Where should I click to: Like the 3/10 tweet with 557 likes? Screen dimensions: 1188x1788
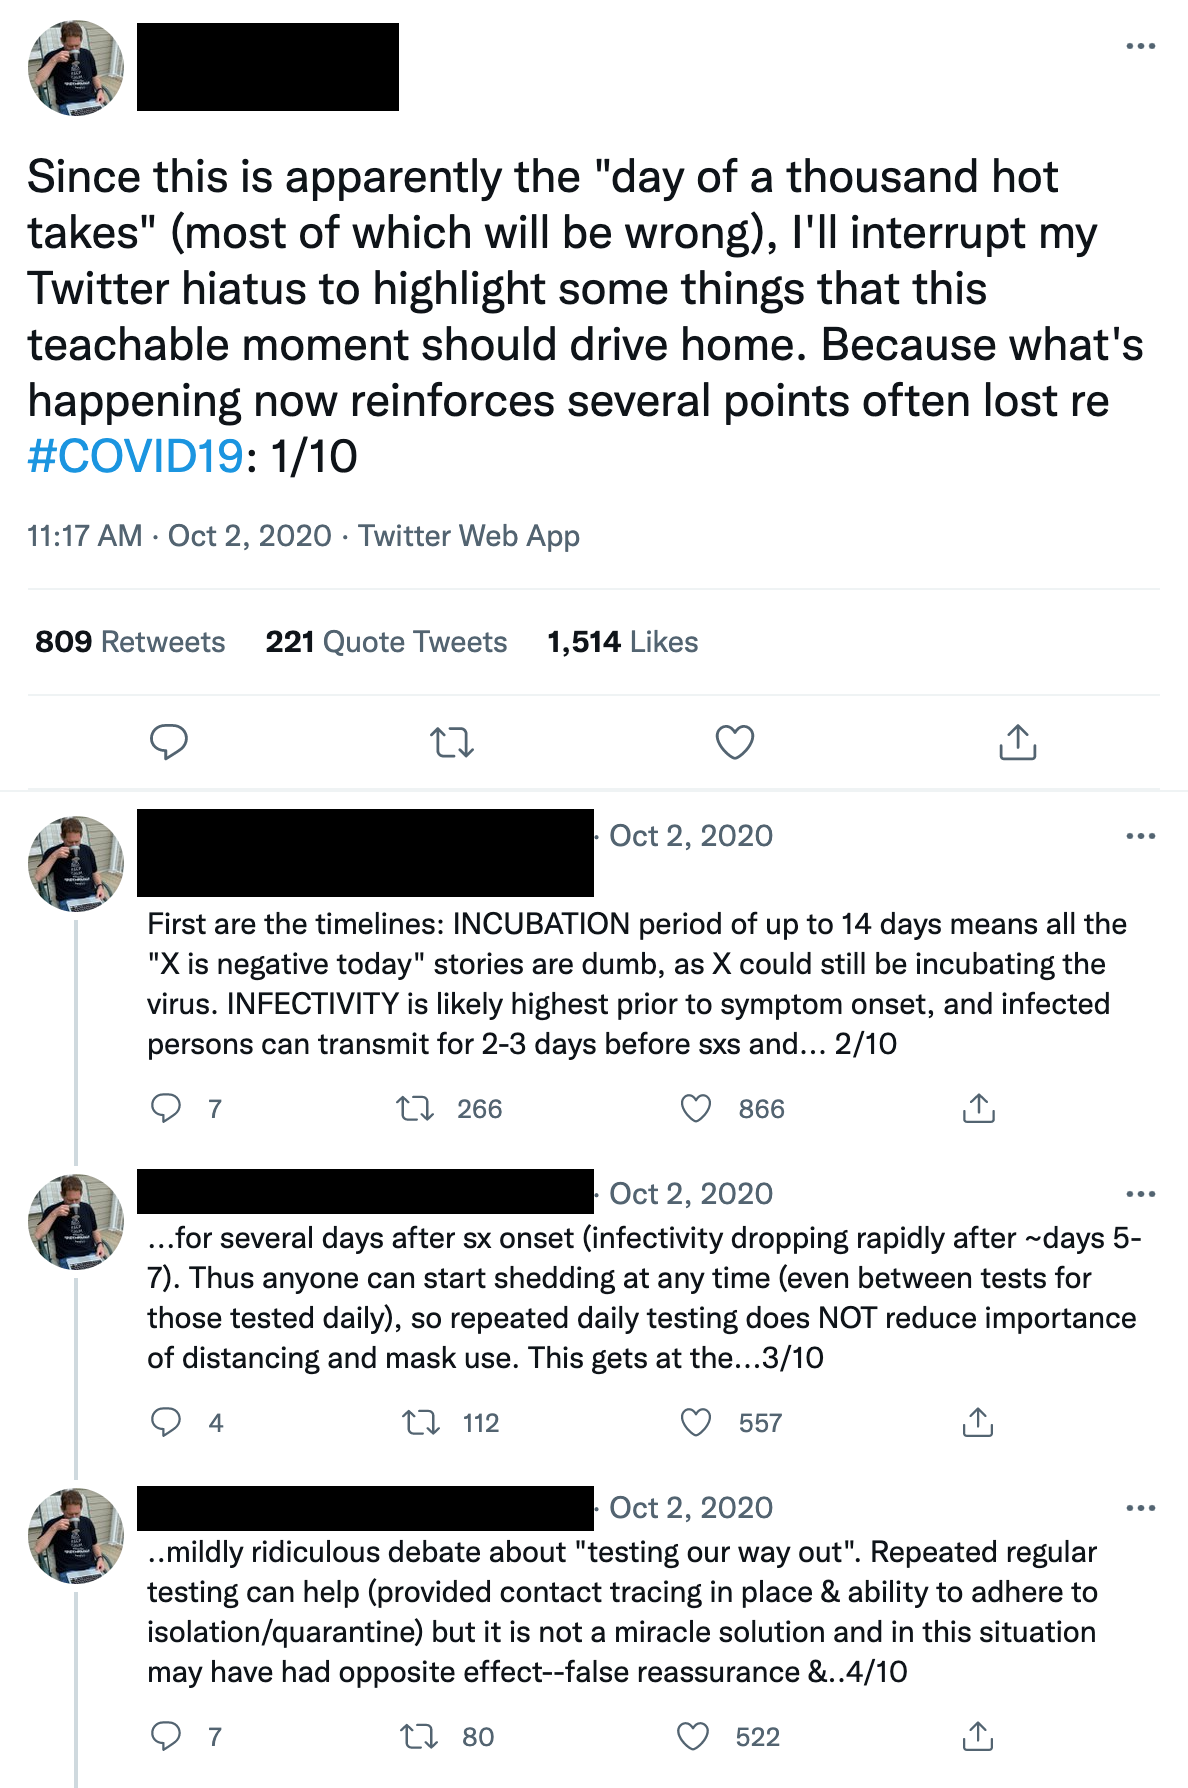click(696, 1422)
